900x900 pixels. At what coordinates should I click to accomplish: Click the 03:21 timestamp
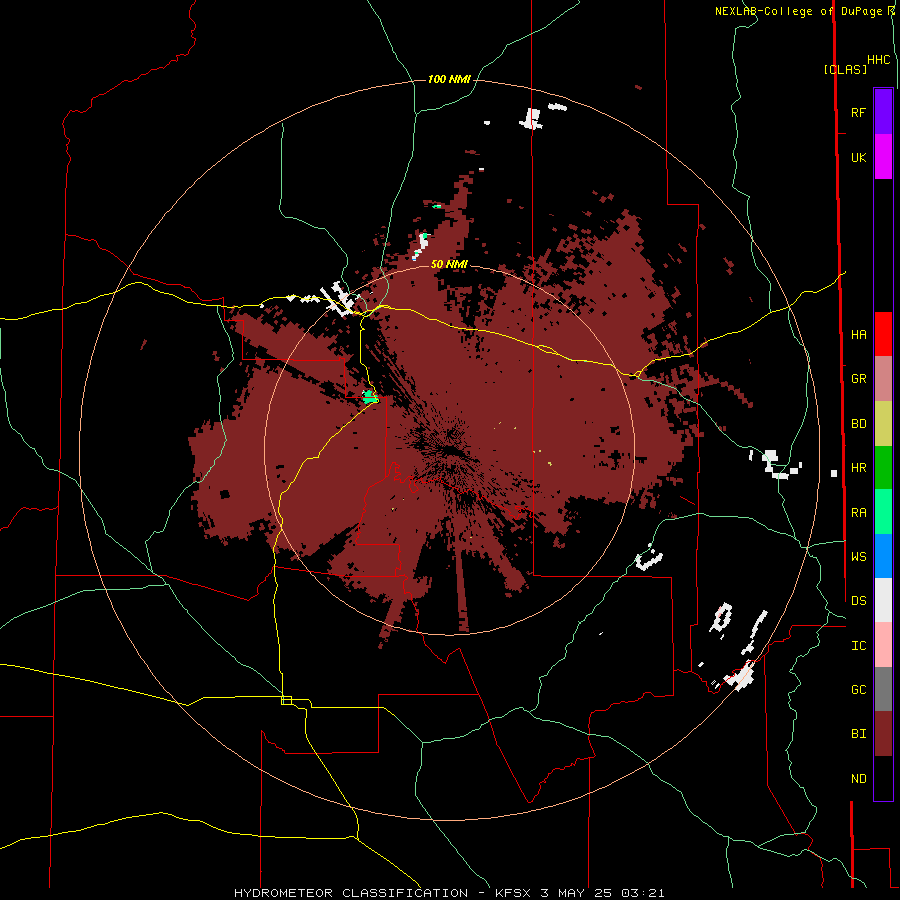click(x=643, y=893)
